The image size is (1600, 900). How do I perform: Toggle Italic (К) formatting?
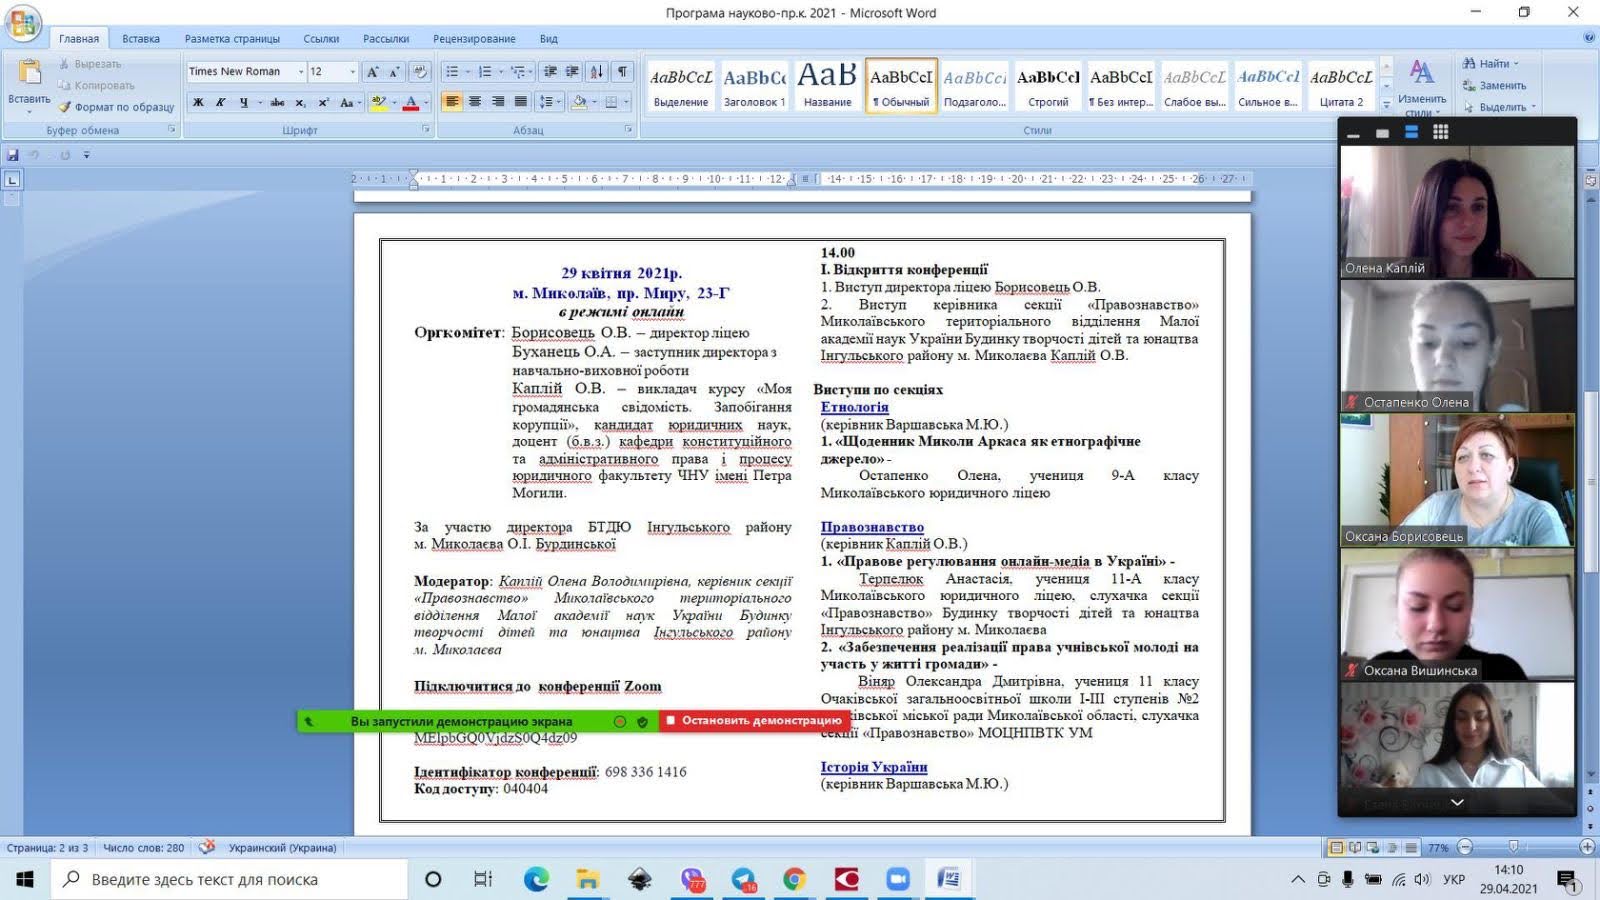pyautogui.click(x=220, y=102)
